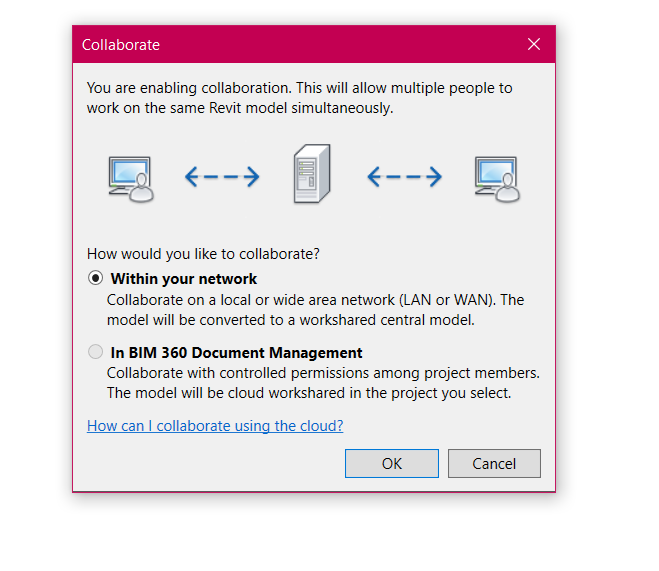This screenshot has width=659, height=571.
Task: Close the Collaborate dialog with X
Action: (534, 44)
